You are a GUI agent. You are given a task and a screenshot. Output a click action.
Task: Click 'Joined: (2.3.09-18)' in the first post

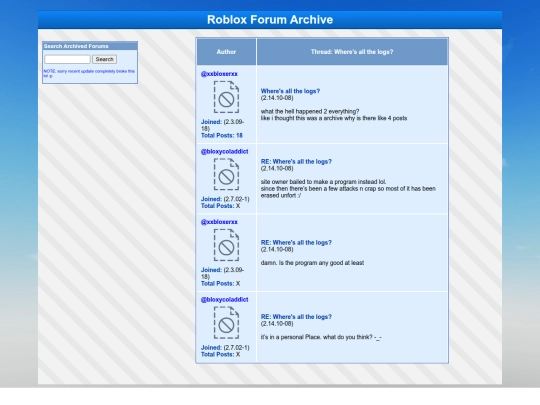[222, 125]
